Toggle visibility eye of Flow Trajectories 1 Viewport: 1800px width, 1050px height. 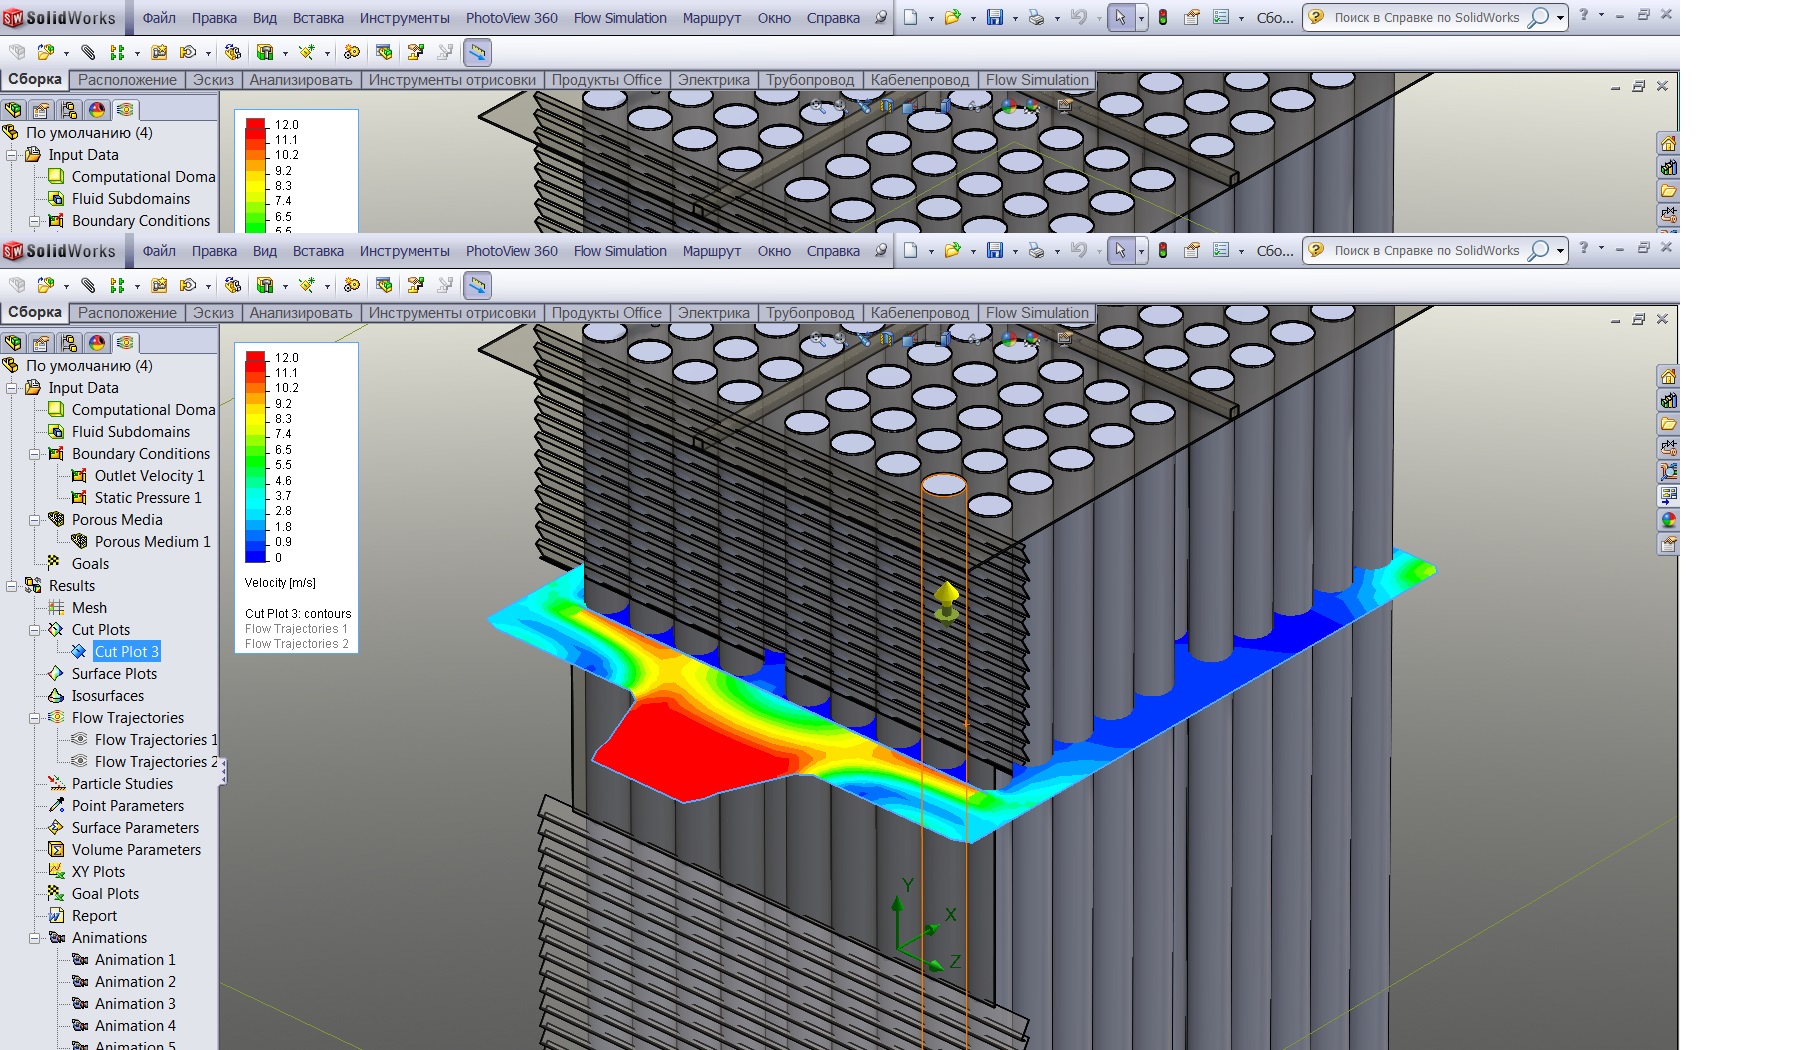[79, 739]
